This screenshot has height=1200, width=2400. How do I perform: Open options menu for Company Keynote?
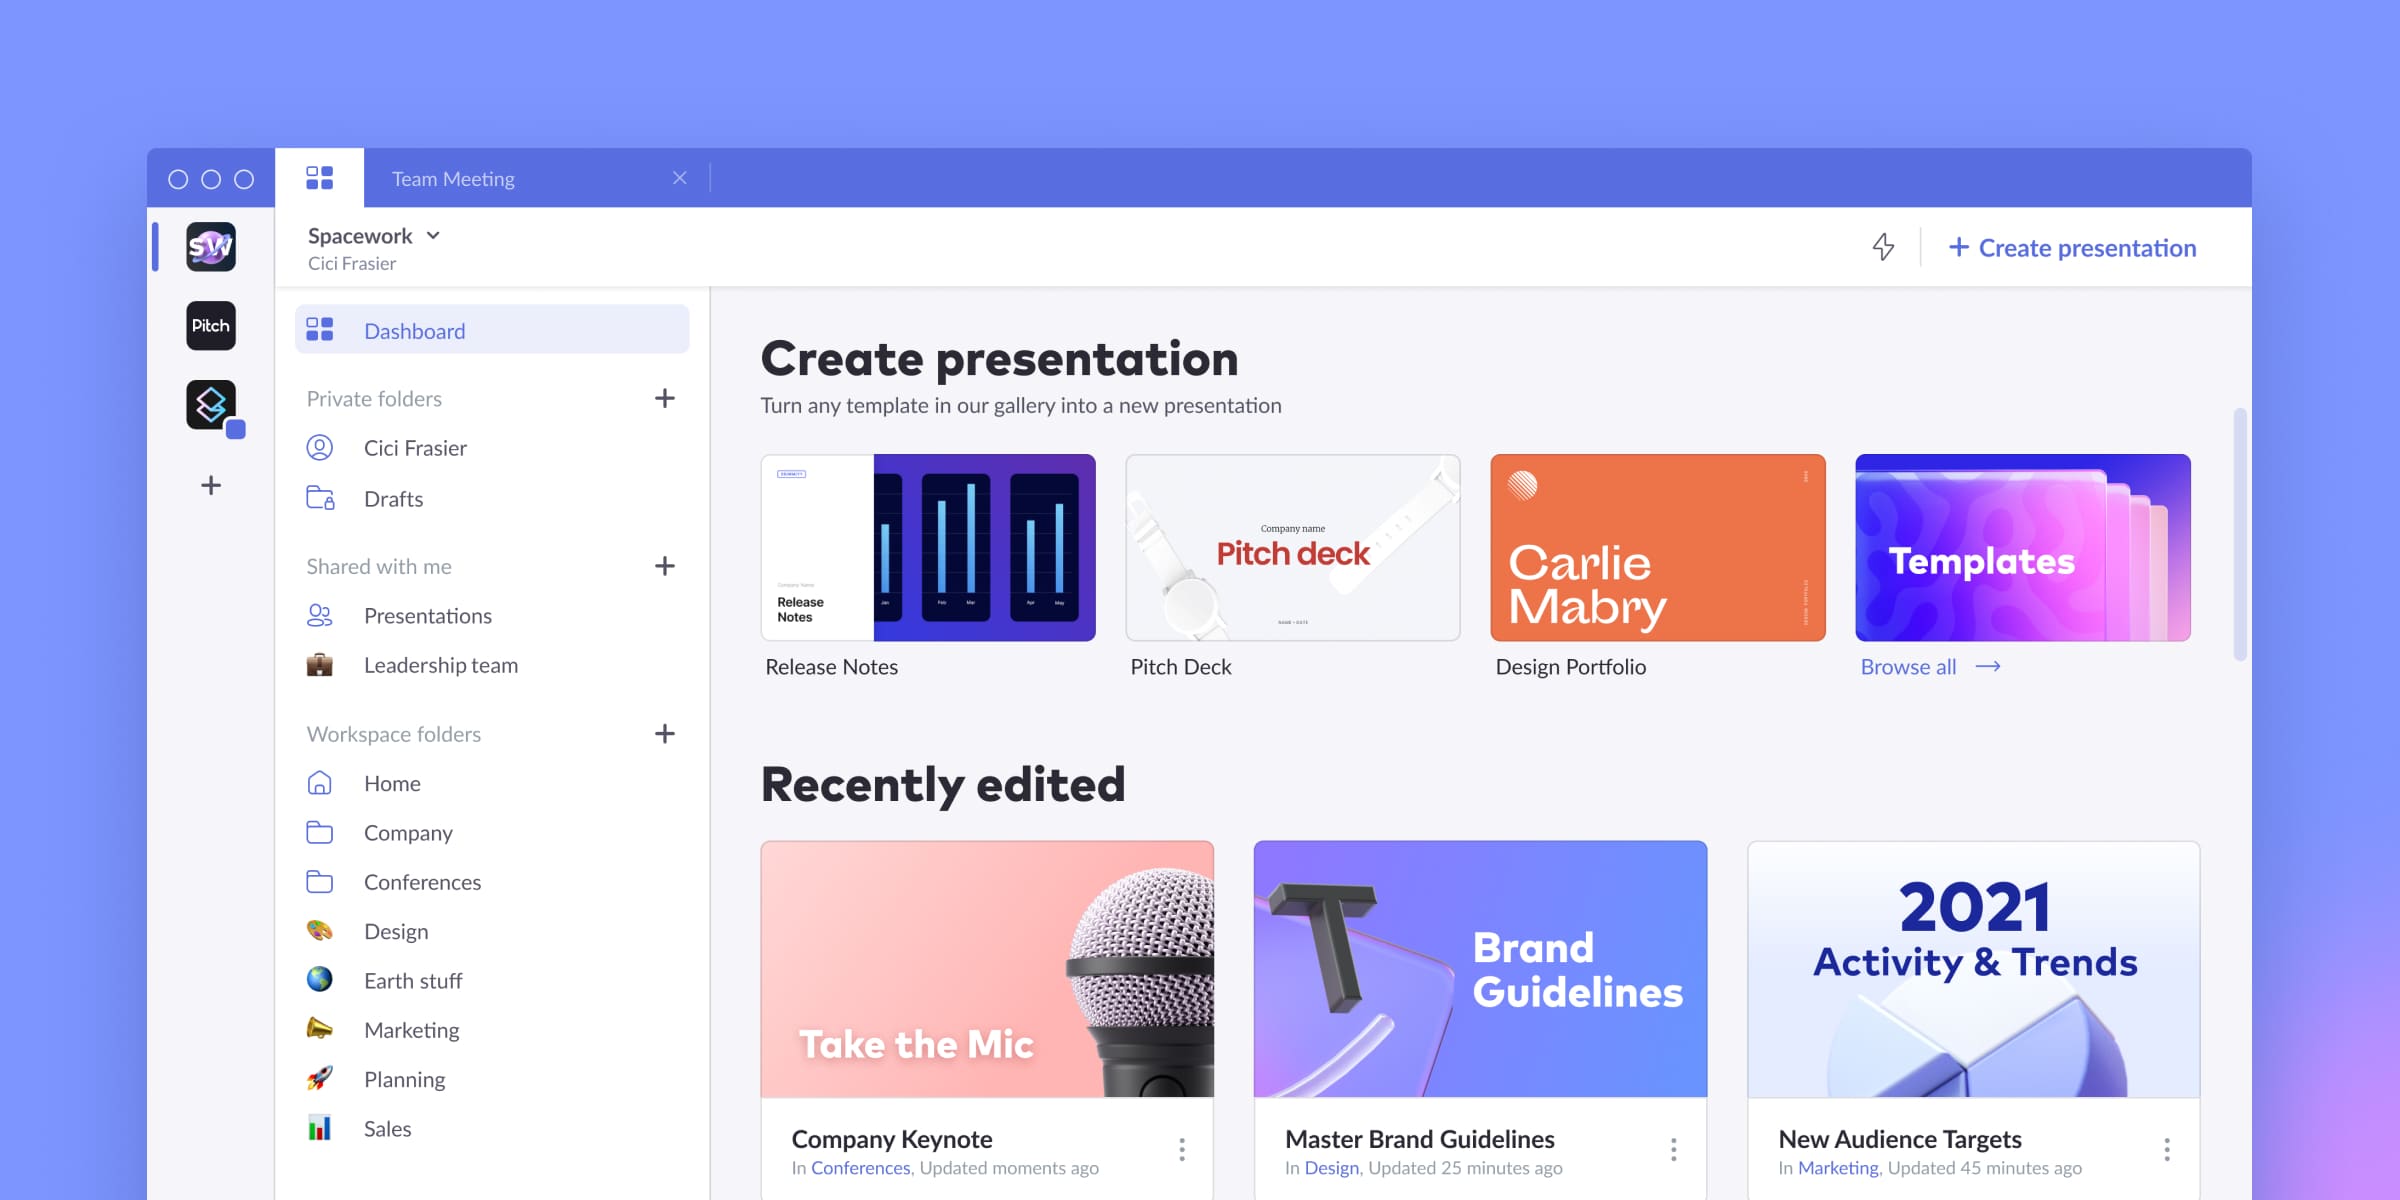coord(1182,1149)
